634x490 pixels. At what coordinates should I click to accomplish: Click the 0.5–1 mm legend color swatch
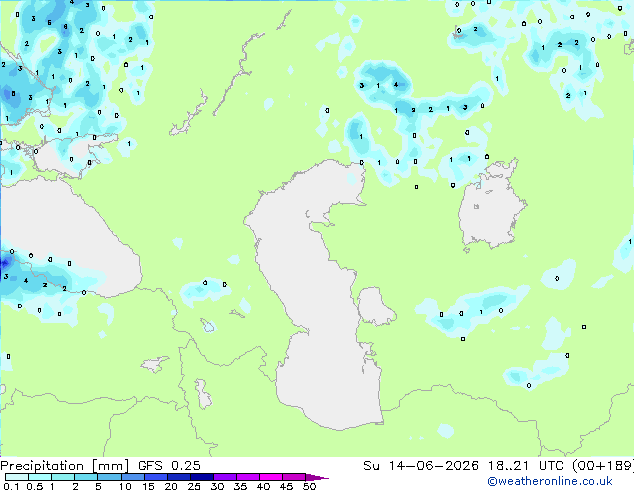point(40,477)
